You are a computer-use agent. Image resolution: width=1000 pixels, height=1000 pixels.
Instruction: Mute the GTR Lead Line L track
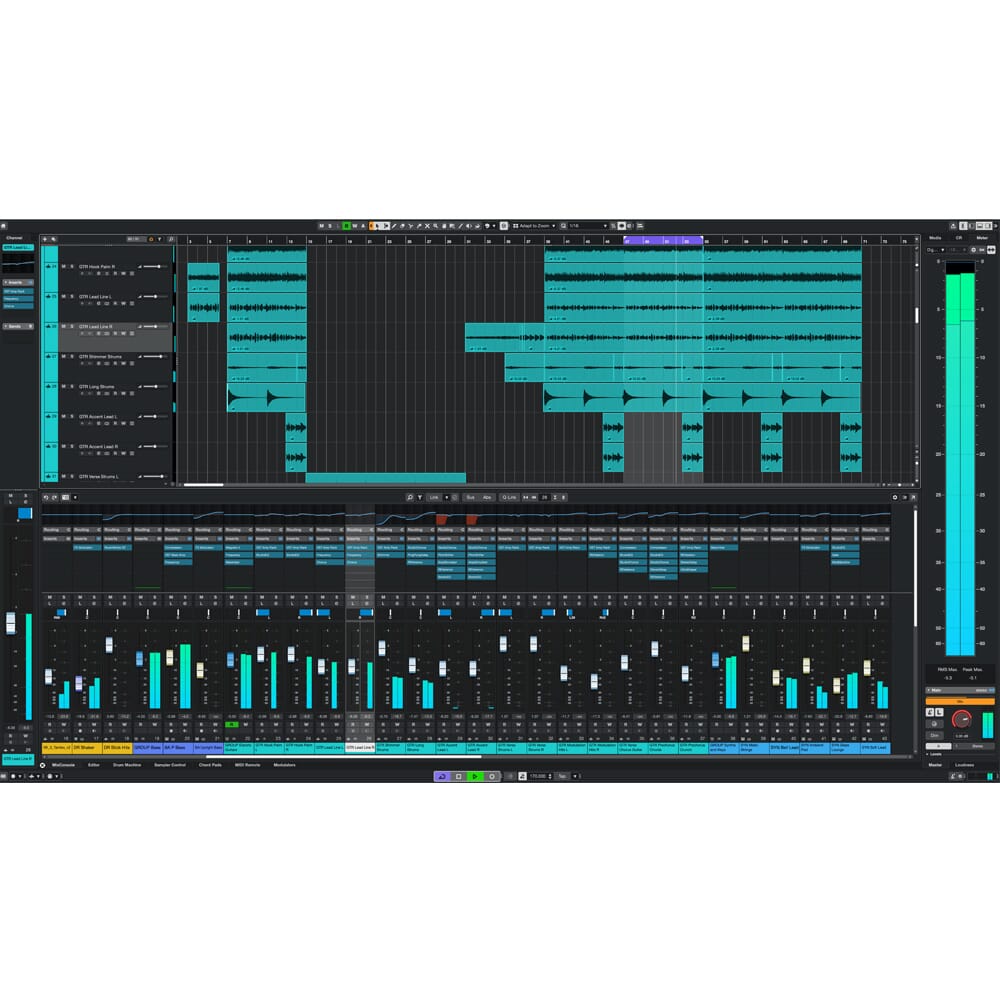(64, 298)
